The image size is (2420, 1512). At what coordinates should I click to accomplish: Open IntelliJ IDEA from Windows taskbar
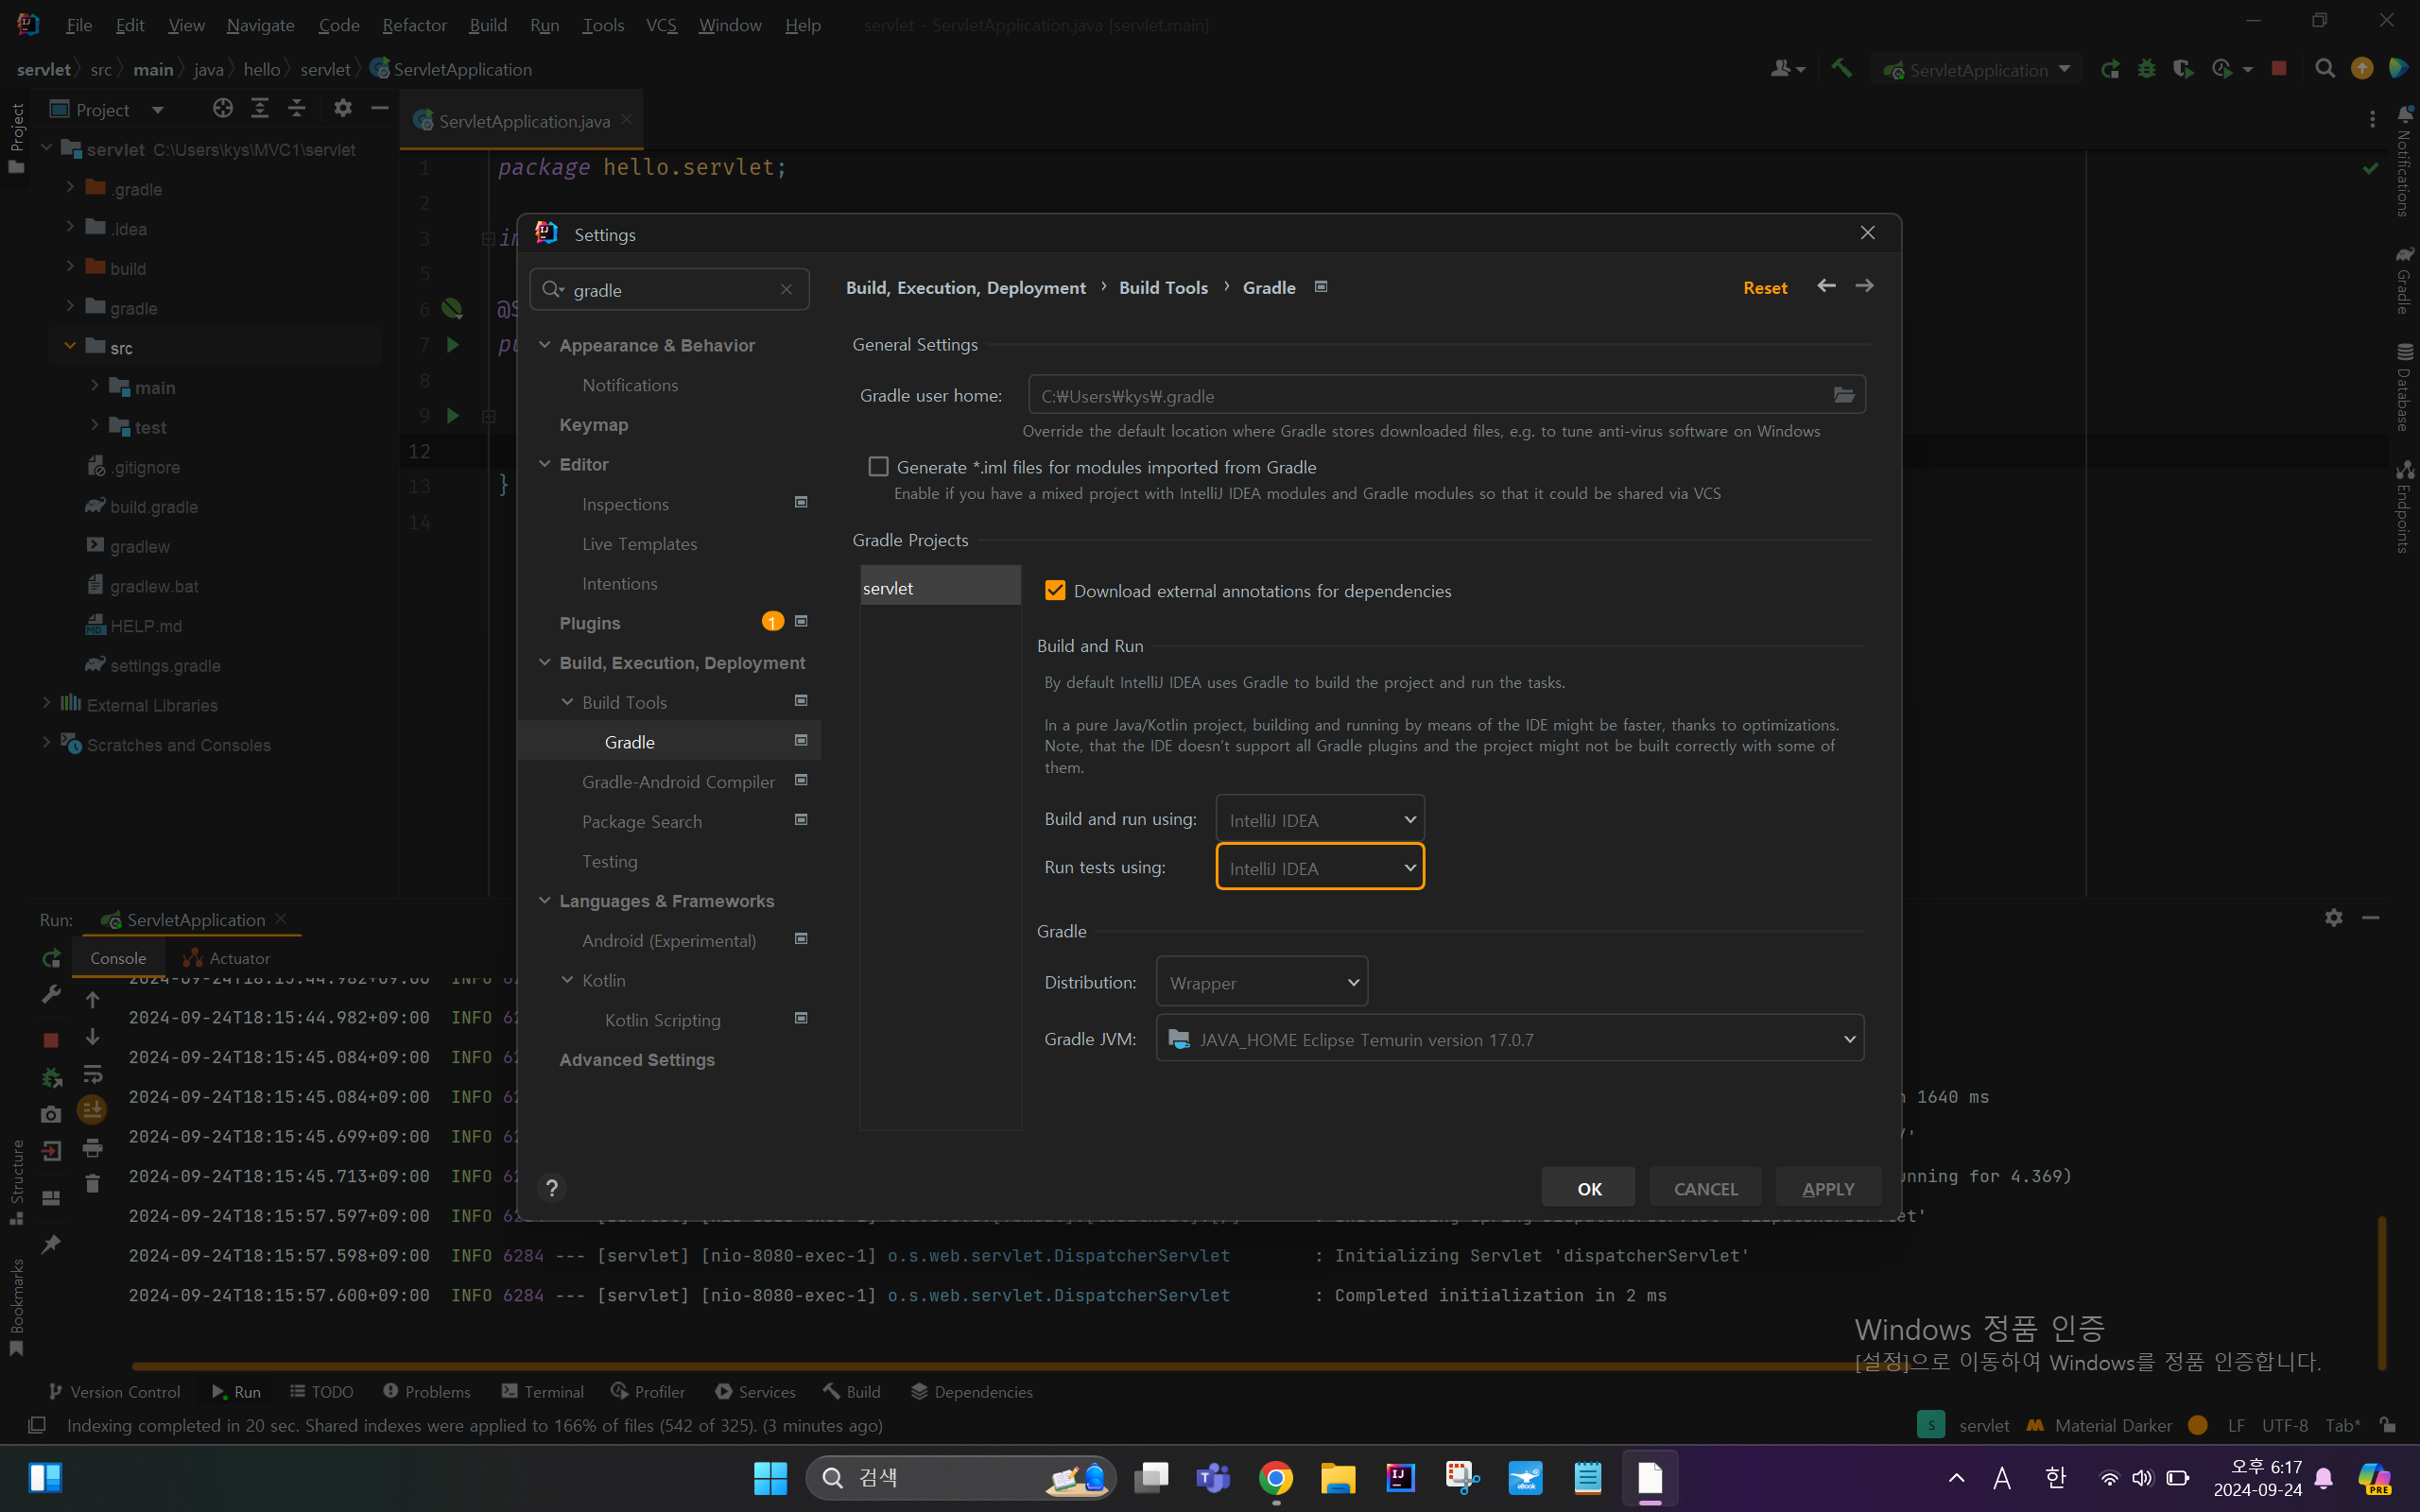point(1400,1478)
